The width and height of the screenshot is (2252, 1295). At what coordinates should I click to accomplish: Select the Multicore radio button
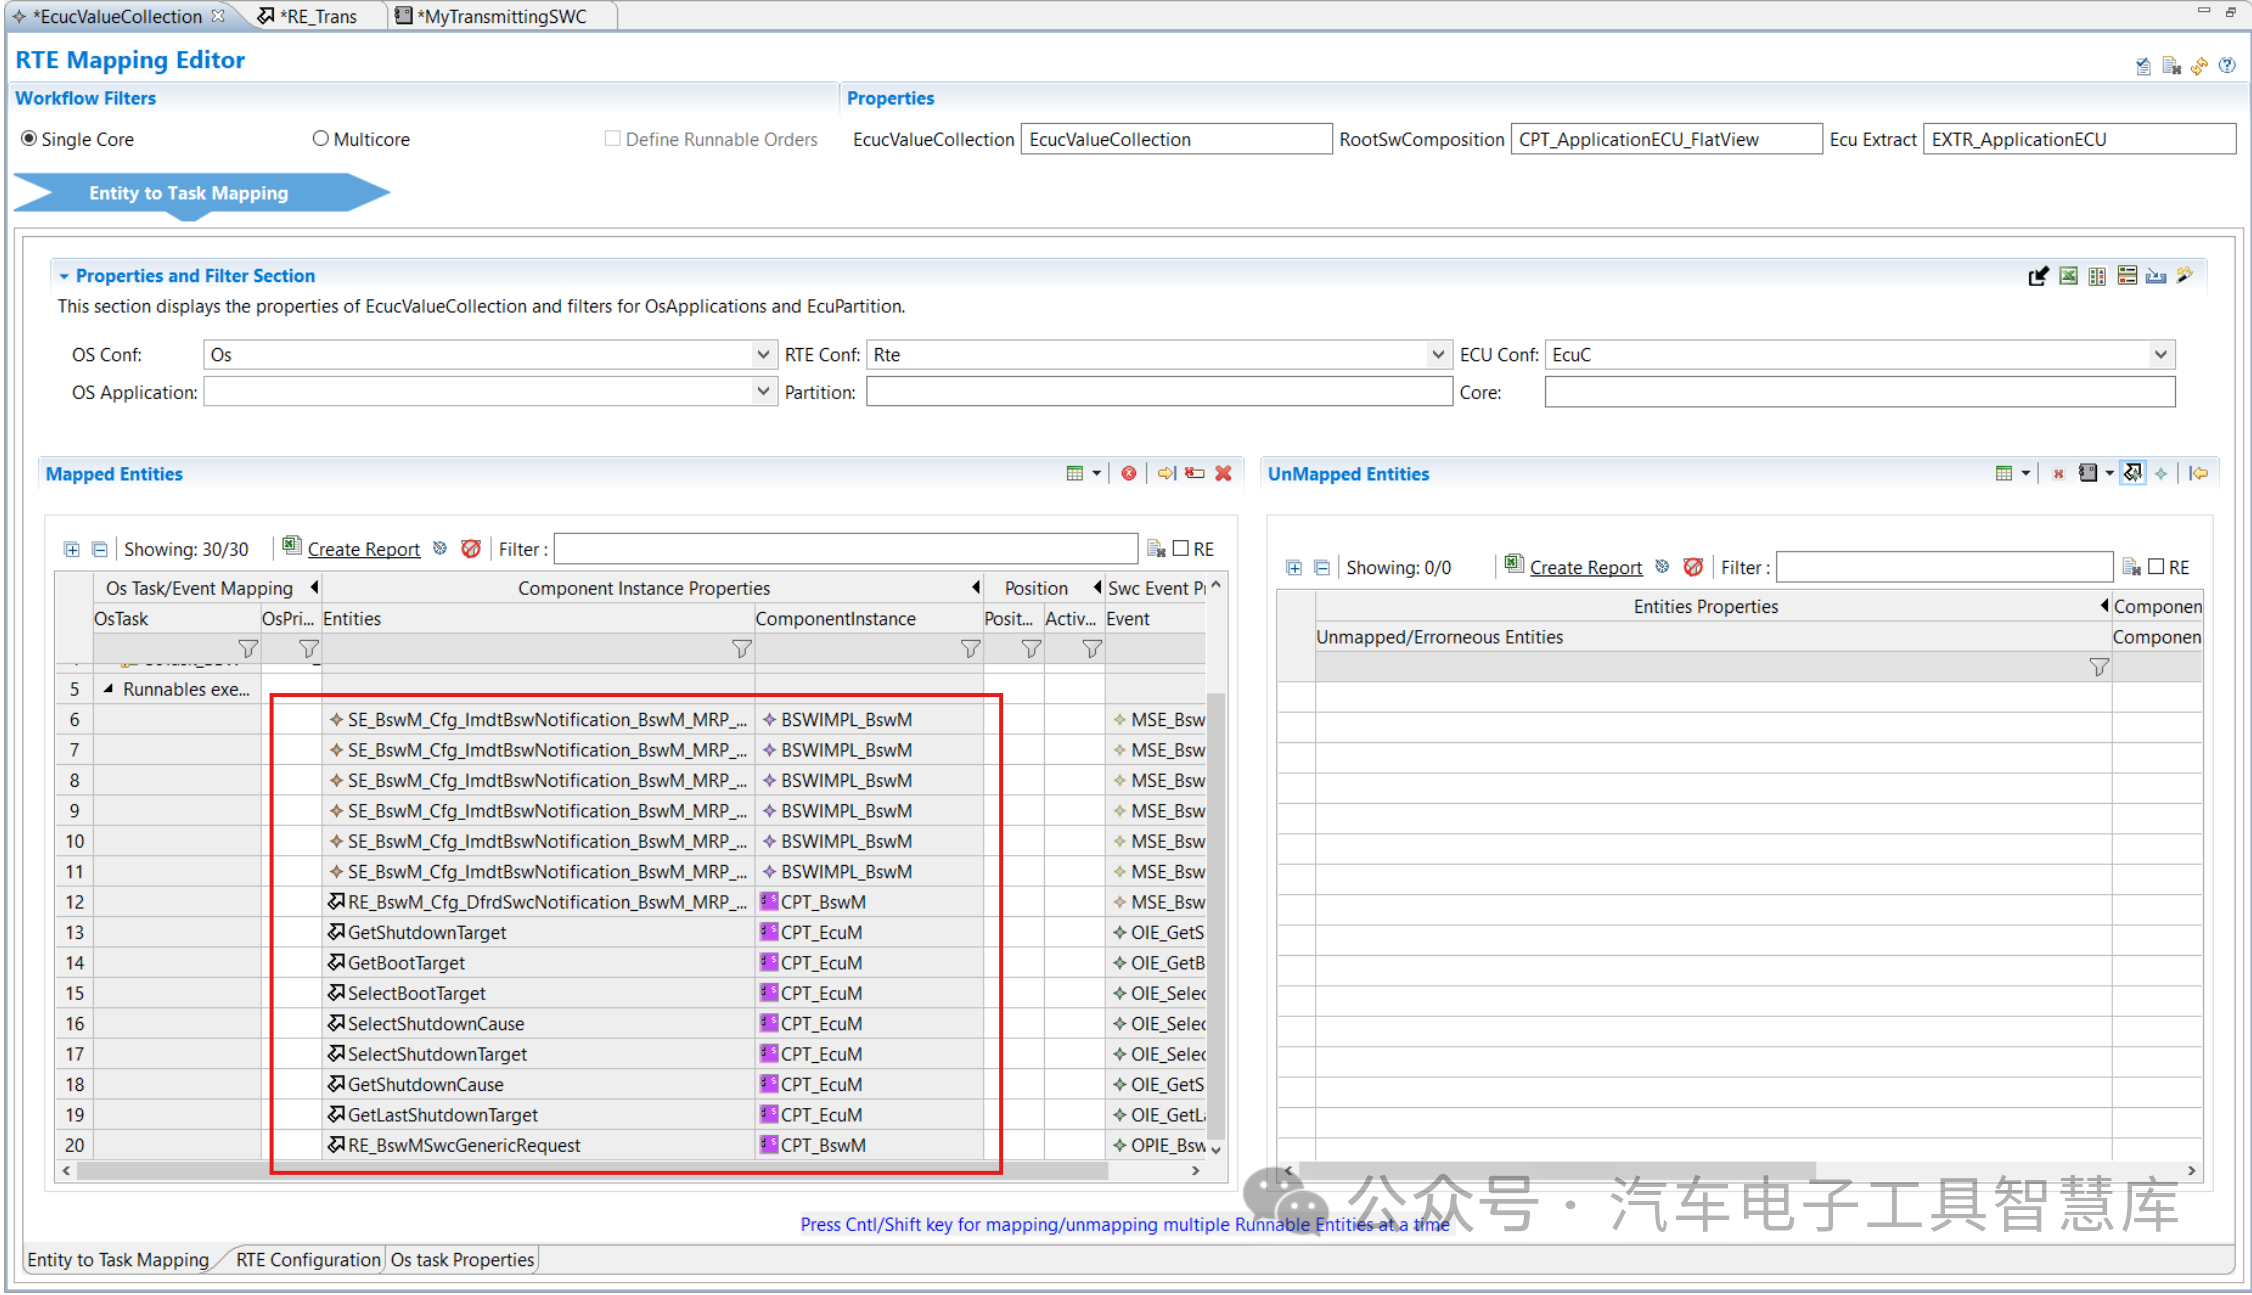coord(321,139)
